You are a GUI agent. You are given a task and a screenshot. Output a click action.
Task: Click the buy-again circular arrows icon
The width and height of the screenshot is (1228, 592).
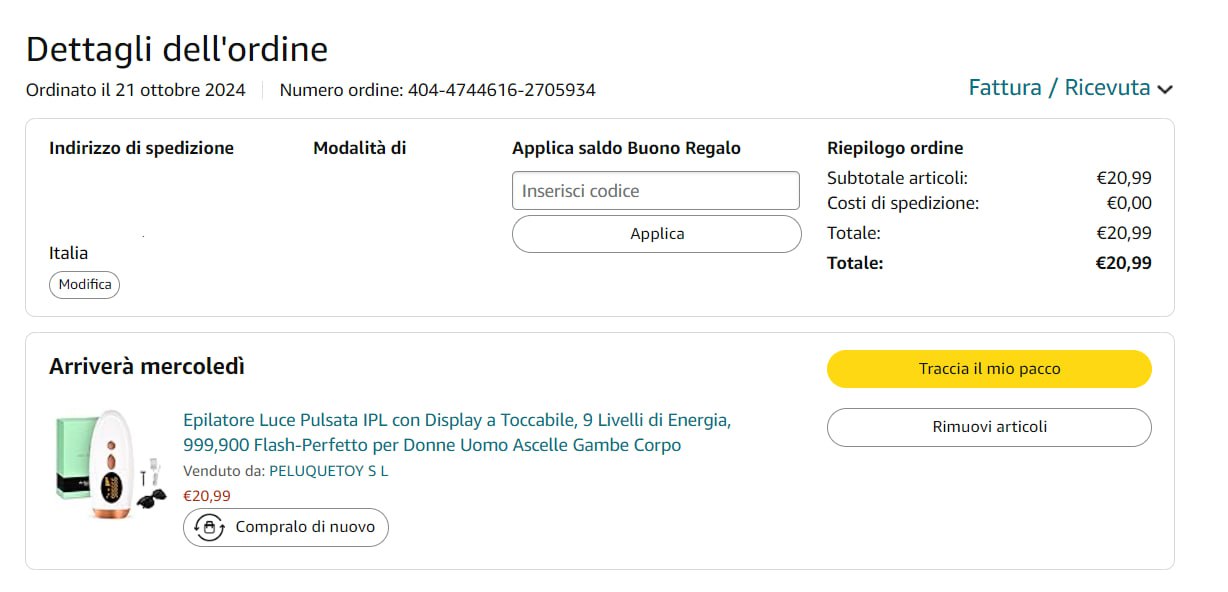[x=209, y=527]
